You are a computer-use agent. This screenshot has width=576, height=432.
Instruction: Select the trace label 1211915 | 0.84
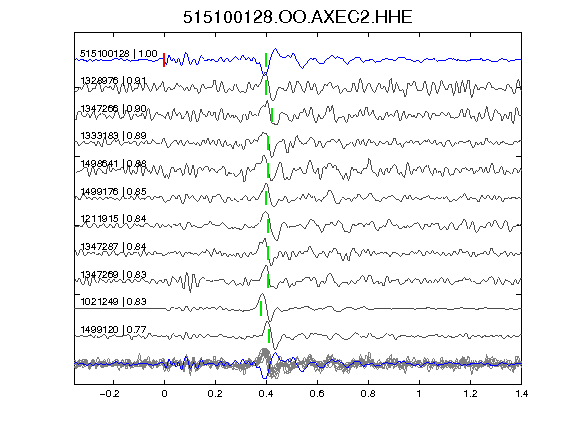coord(113,219)
